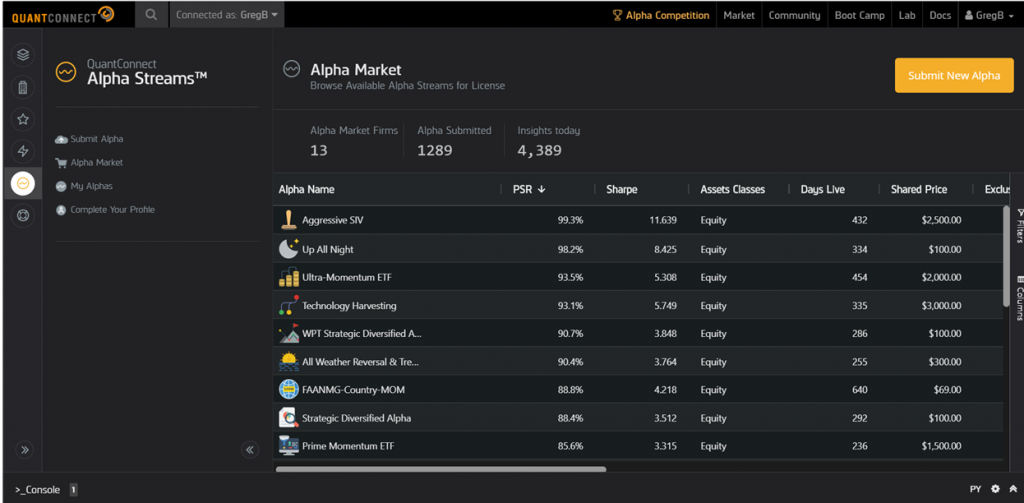
Task: Open the Alpha Competition menu item
Action: coord(661,15)
